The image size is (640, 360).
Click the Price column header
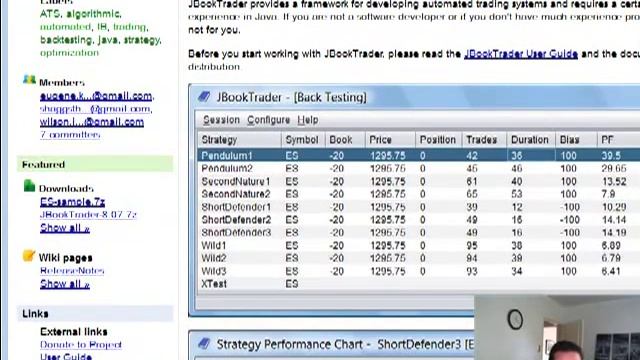[x=390, y=140]
